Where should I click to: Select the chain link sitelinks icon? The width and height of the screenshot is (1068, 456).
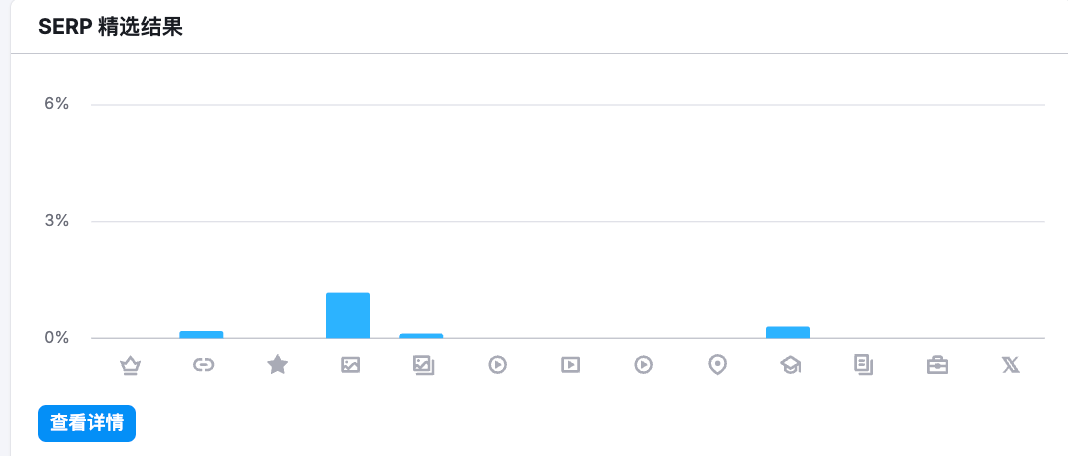point(203,365)
